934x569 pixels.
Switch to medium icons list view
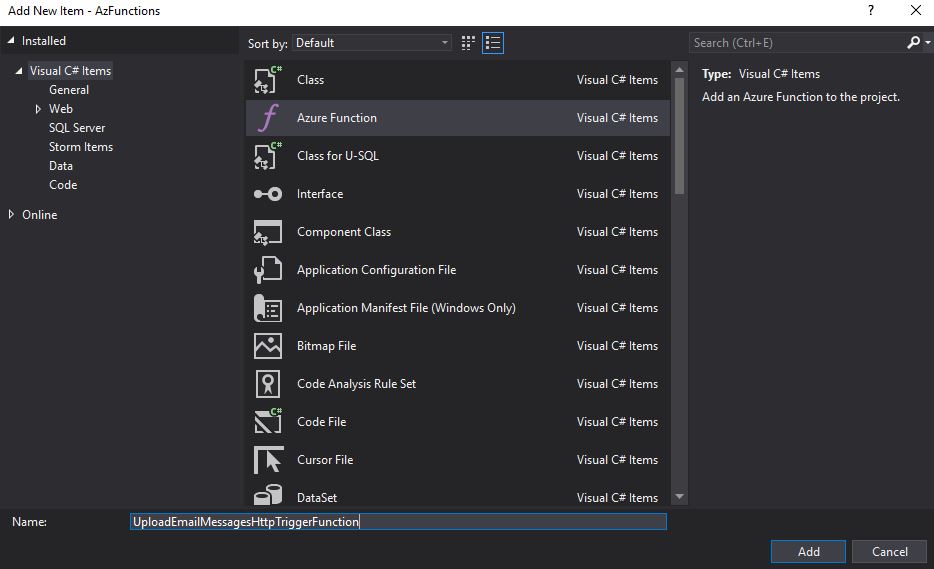click(x=493, y=43)
